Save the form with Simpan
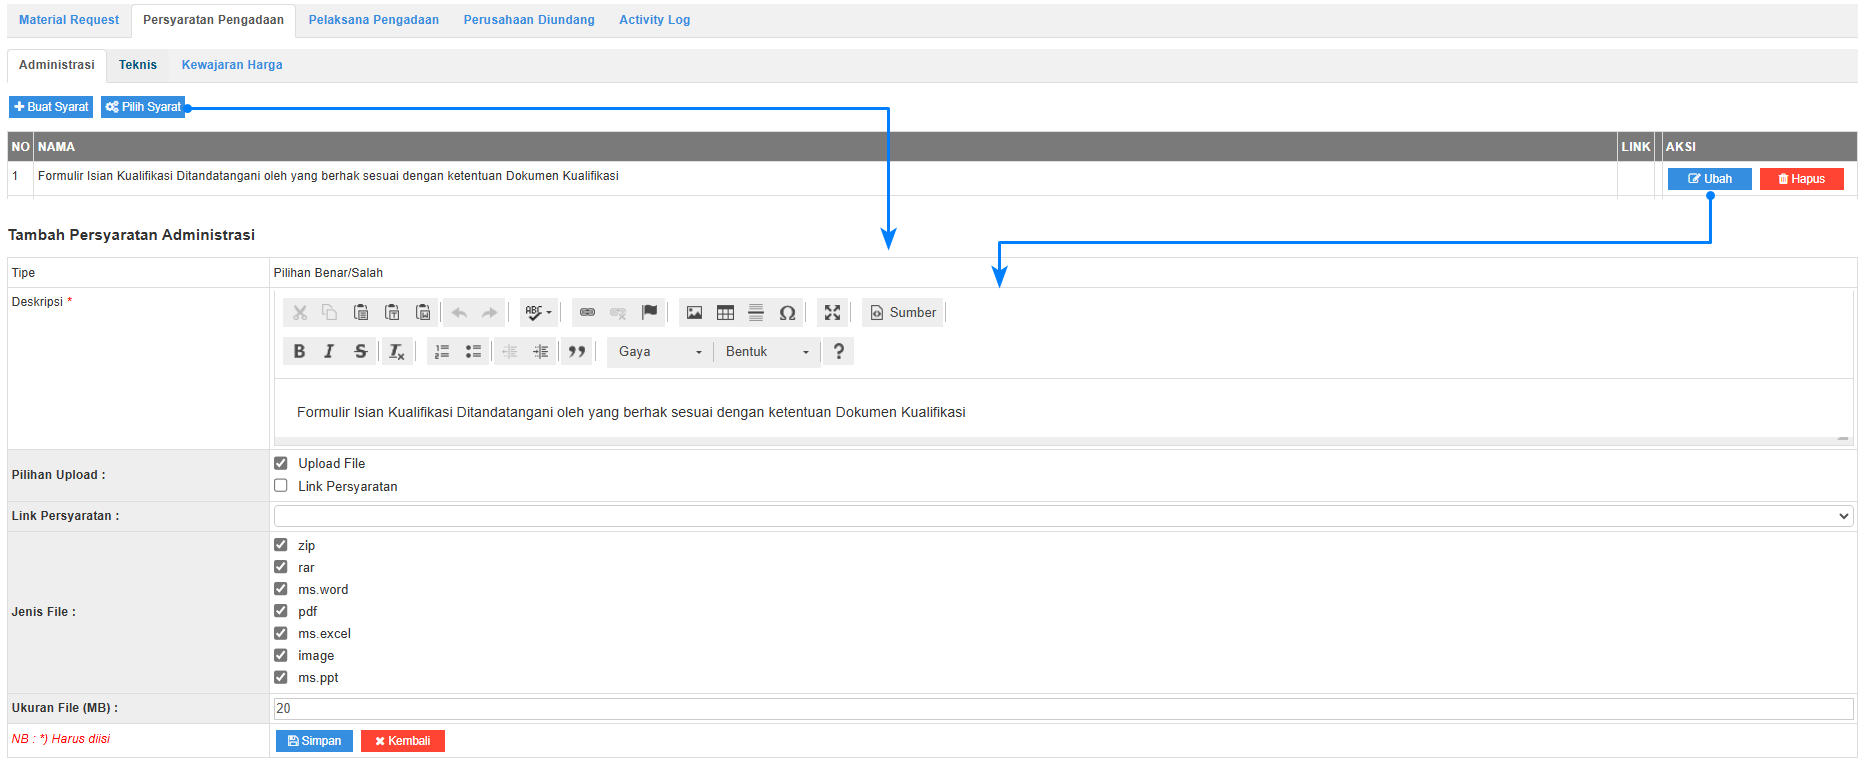 pyautogui.click(x=314, y=741)
